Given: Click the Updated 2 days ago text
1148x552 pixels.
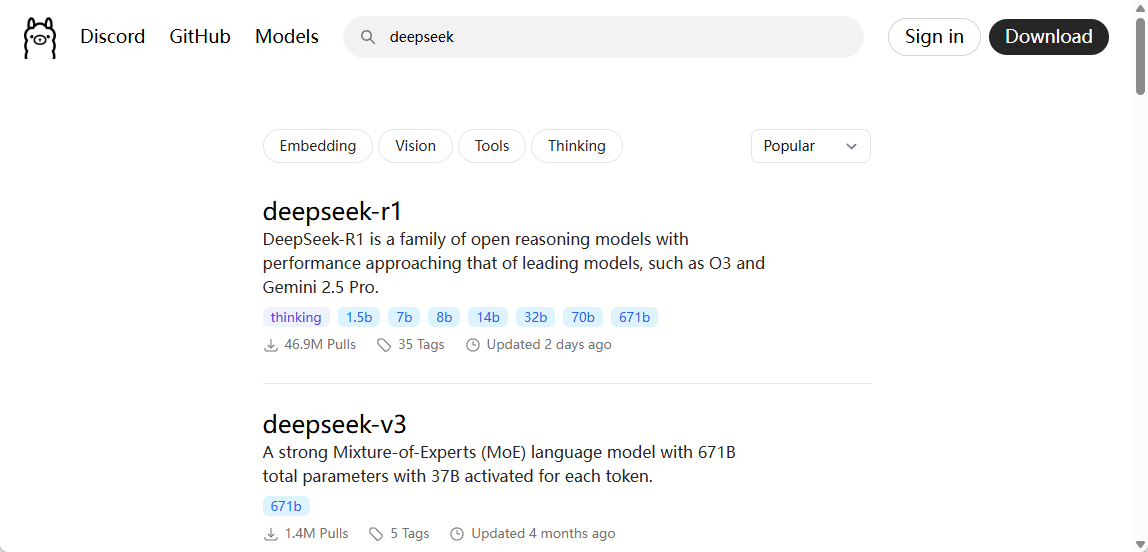Looking at the screenshot, I should (549, 344).
